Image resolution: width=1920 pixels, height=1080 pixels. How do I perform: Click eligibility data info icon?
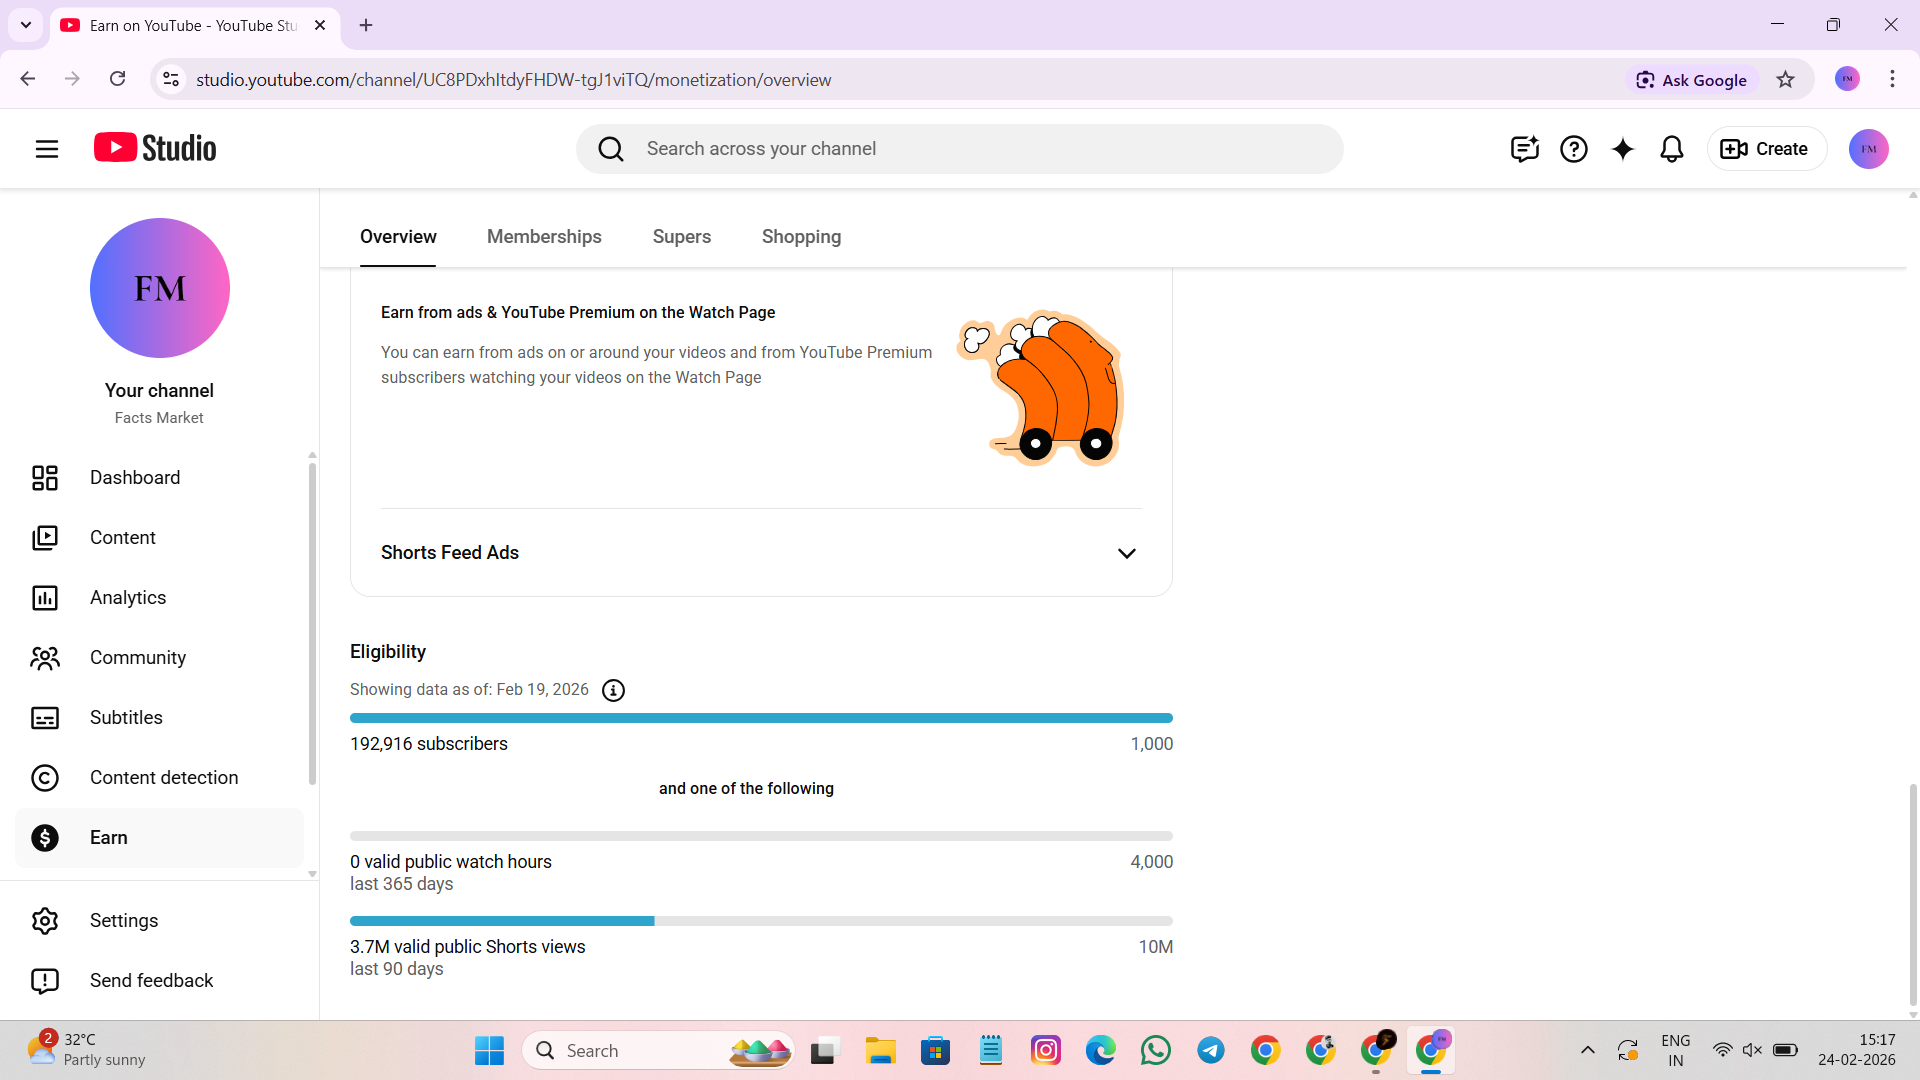pos(613,690)
